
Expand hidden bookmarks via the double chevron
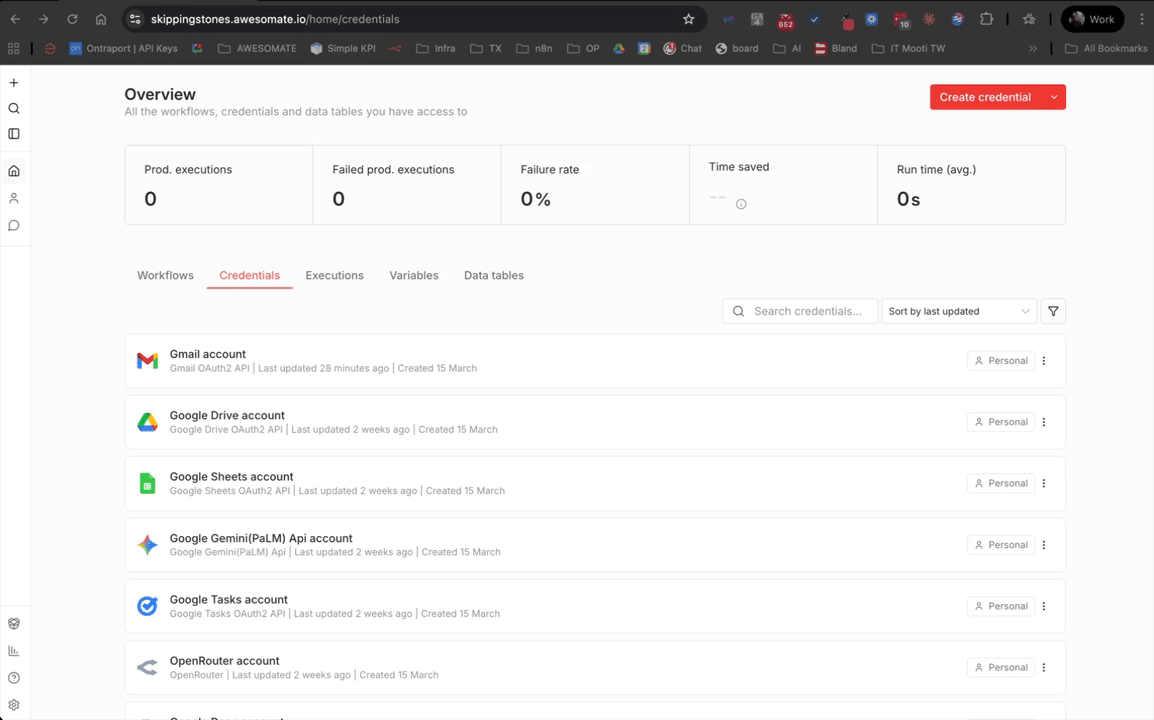[1033, 48]
